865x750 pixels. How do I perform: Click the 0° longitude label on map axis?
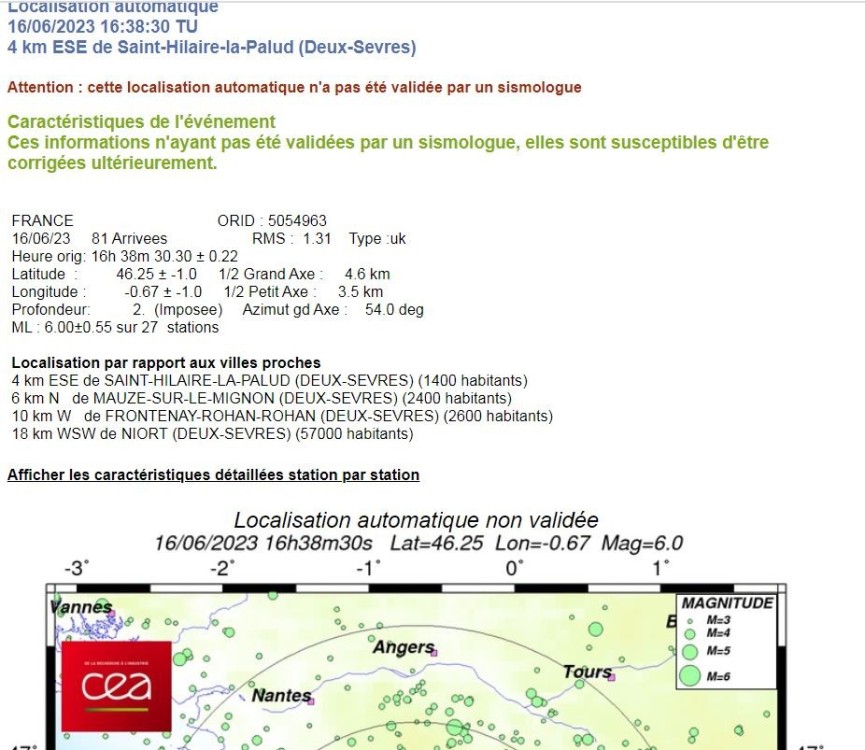(x=514, y=568)
